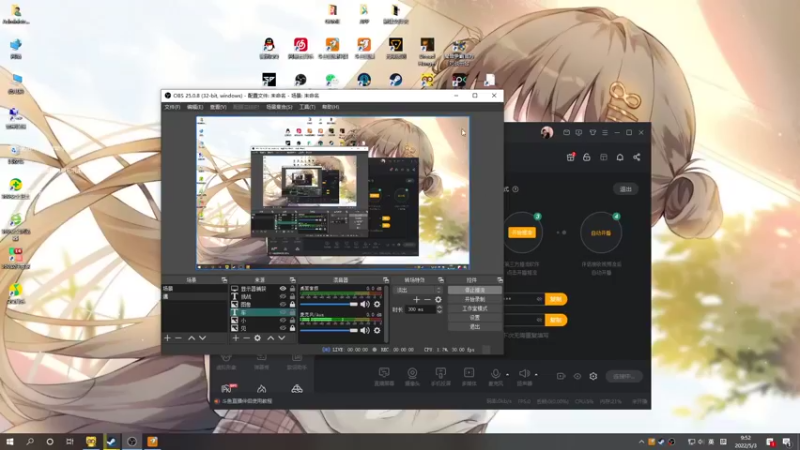Move the scene down with the Scenes down arrow
This screenshot has height=450, width=800.
[x=203, y=338]
